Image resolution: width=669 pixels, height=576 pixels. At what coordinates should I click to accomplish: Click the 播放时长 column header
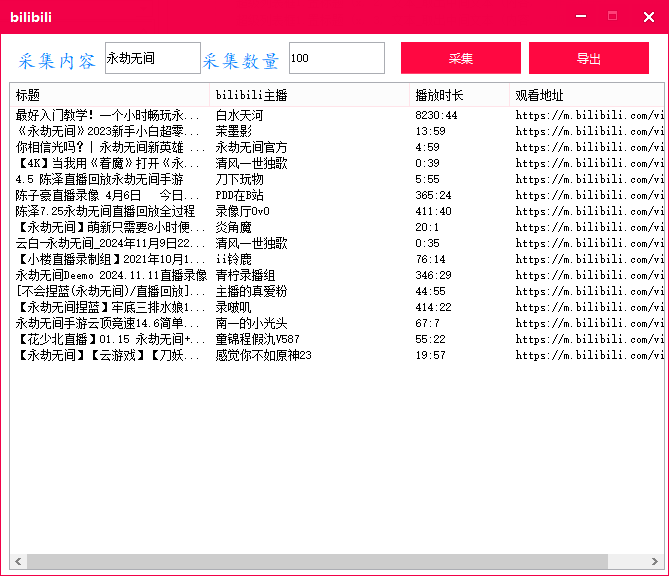458,96
